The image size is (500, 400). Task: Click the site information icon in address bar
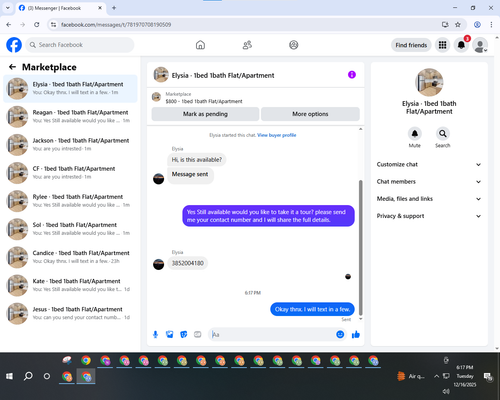coord(53,24)
